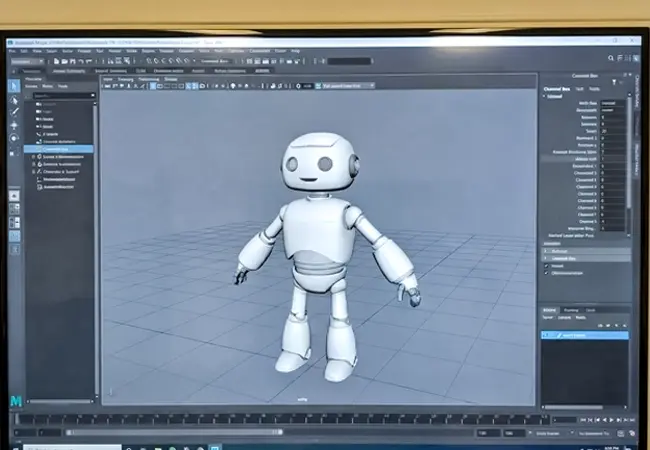Viewport: 650px width, 450px height.
Task: Click the Outliner vertical scrollbar
Action: 96,249
